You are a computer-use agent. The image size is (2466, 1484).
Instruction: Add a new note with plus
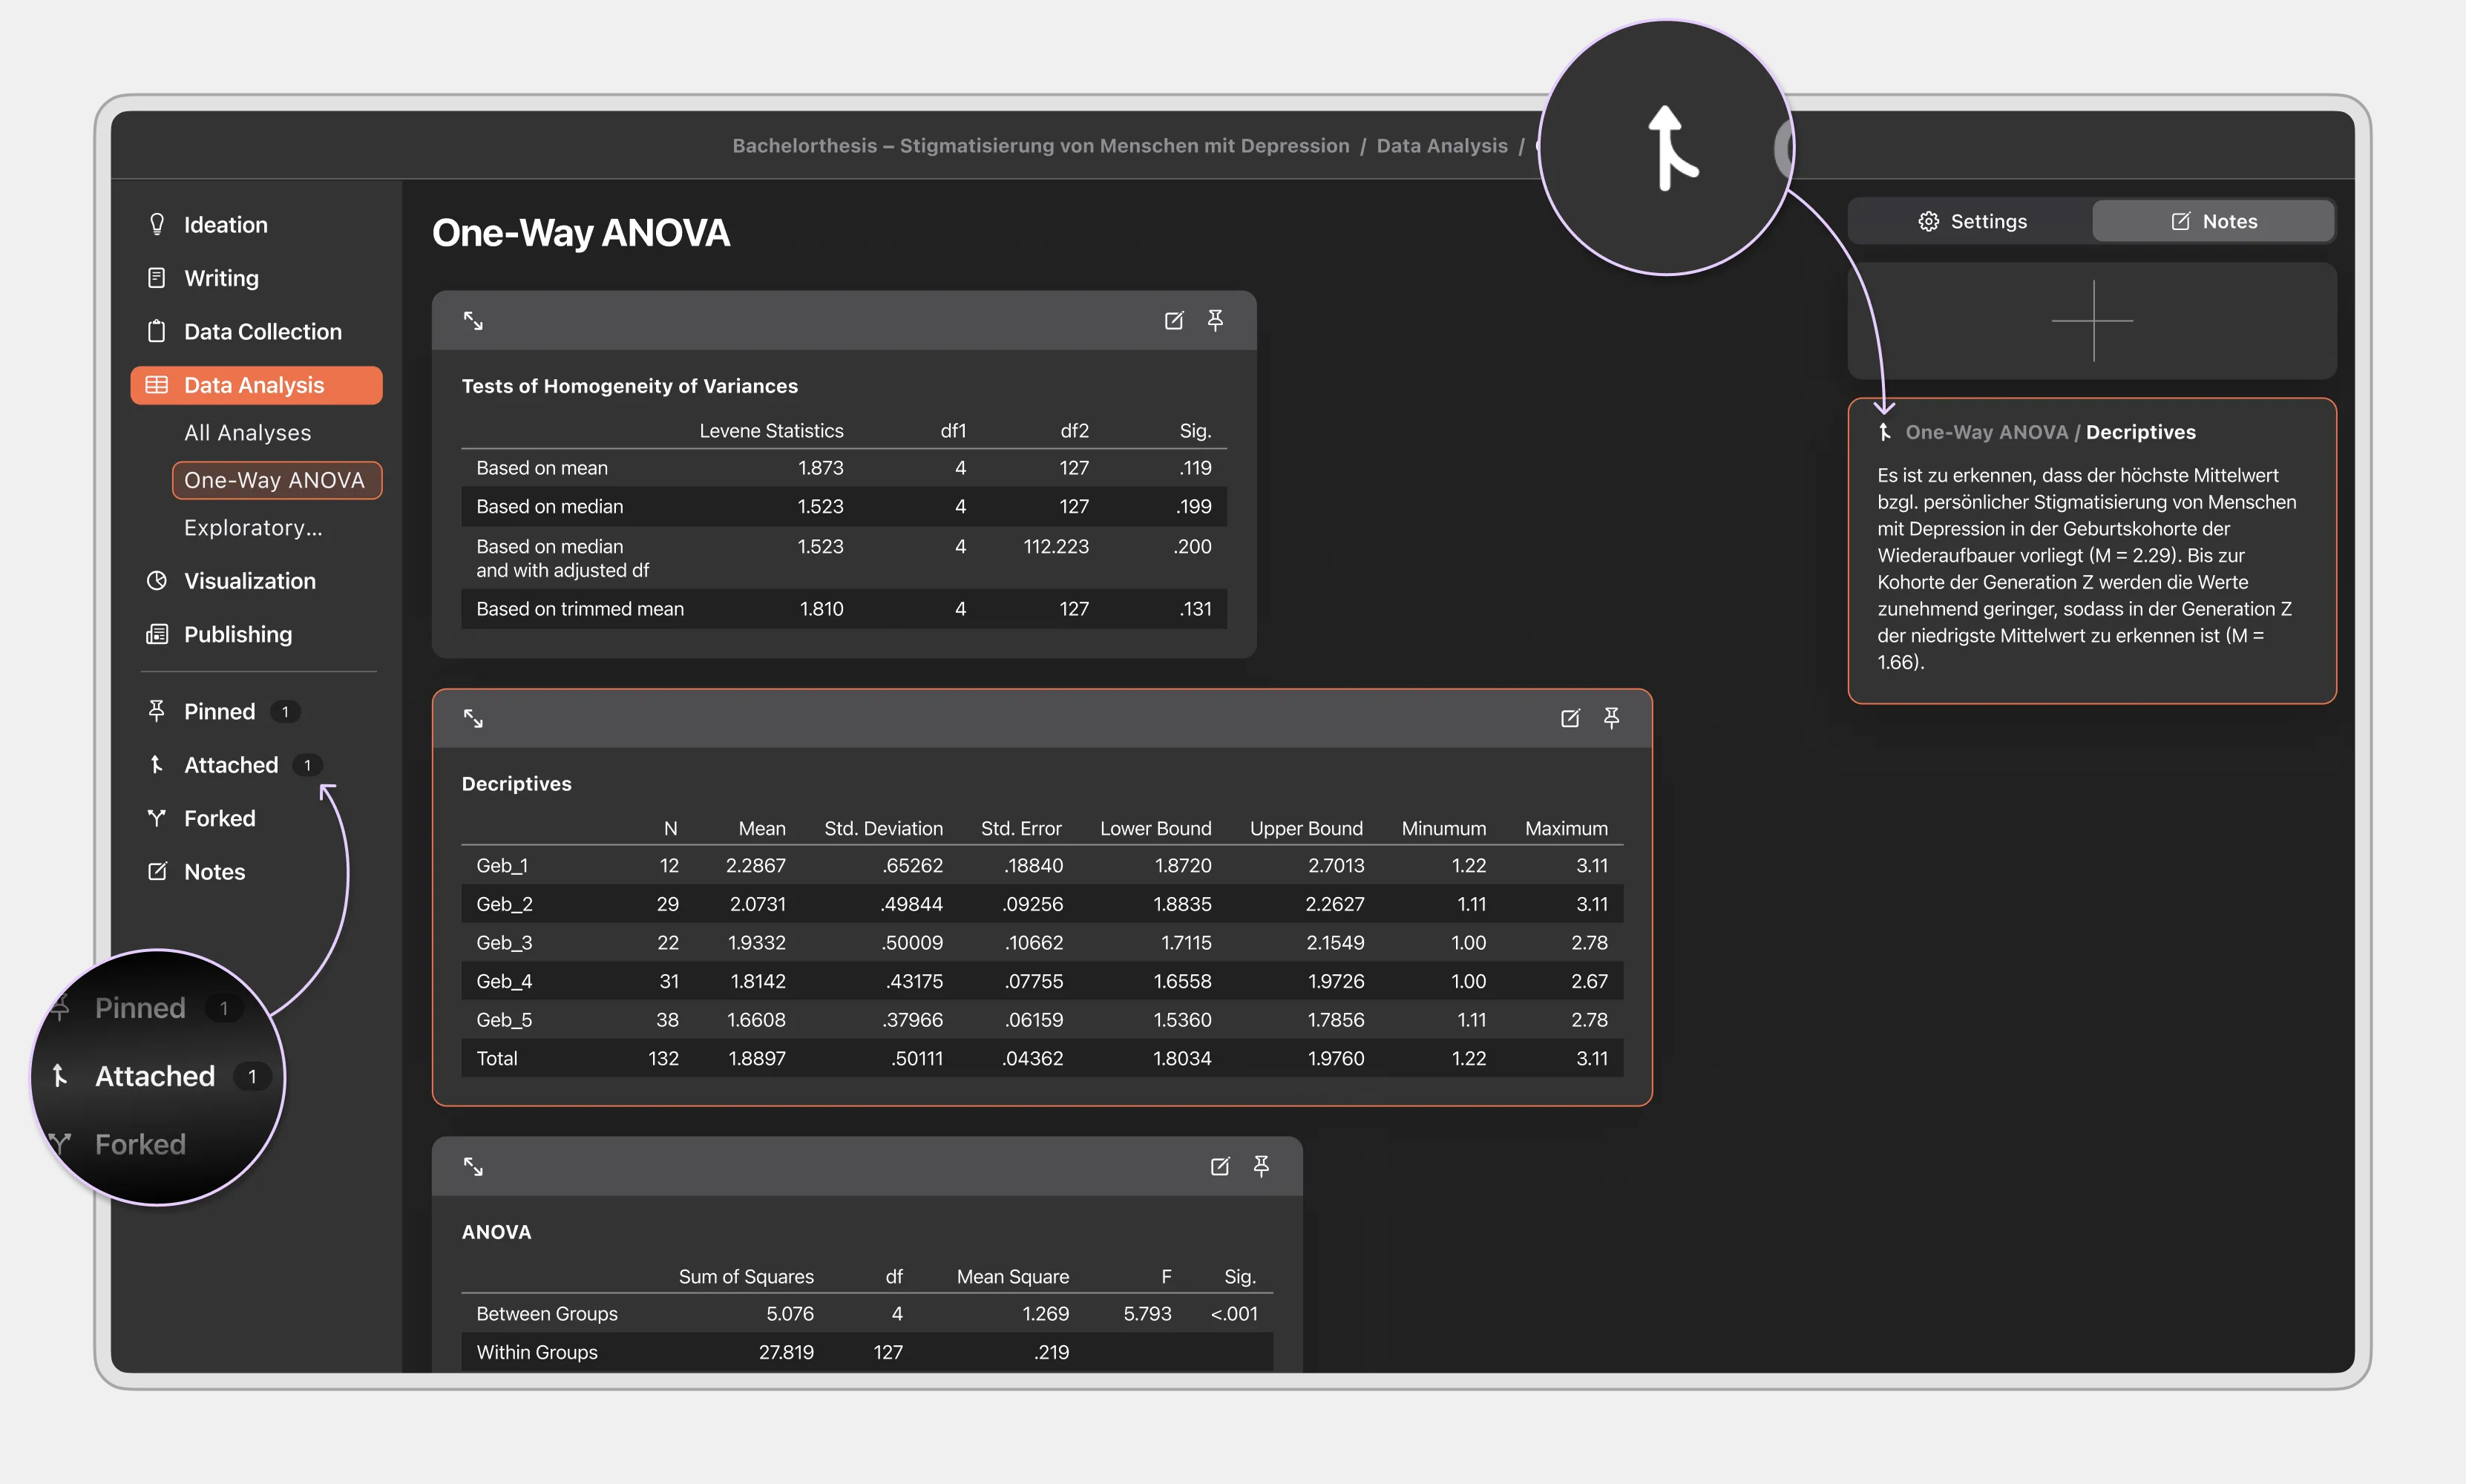point(2092,321)
